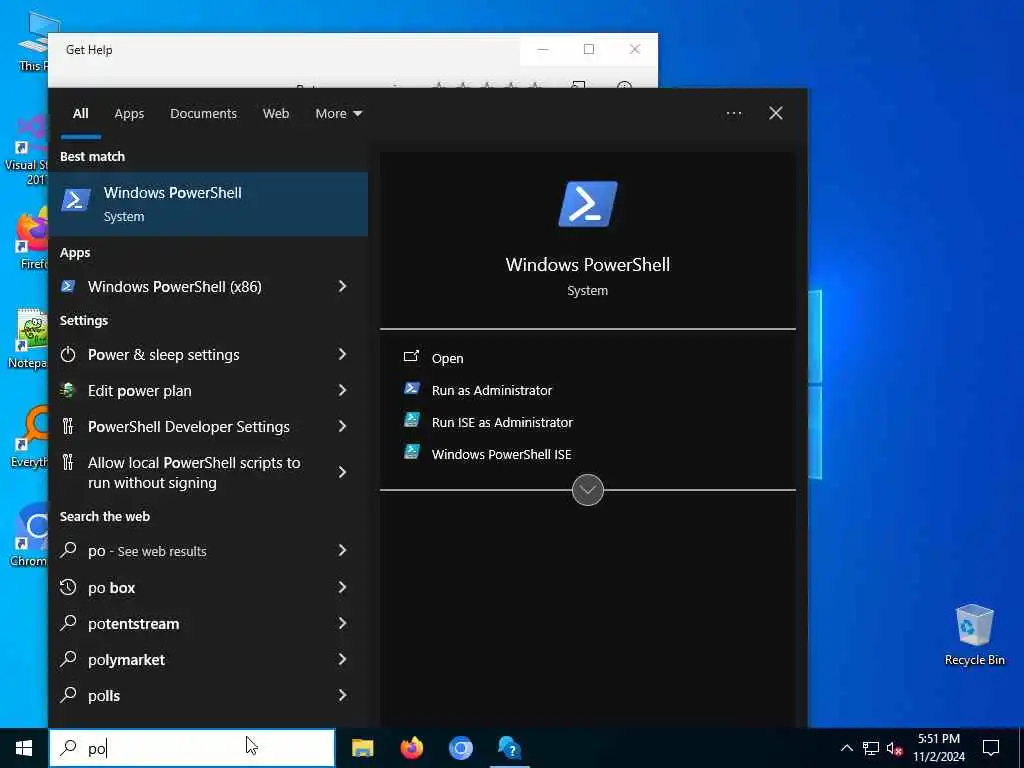Click tools icon beside Allow local PowerShell scripts
This screenshot has width=1024, height=768.
point(68,462)
